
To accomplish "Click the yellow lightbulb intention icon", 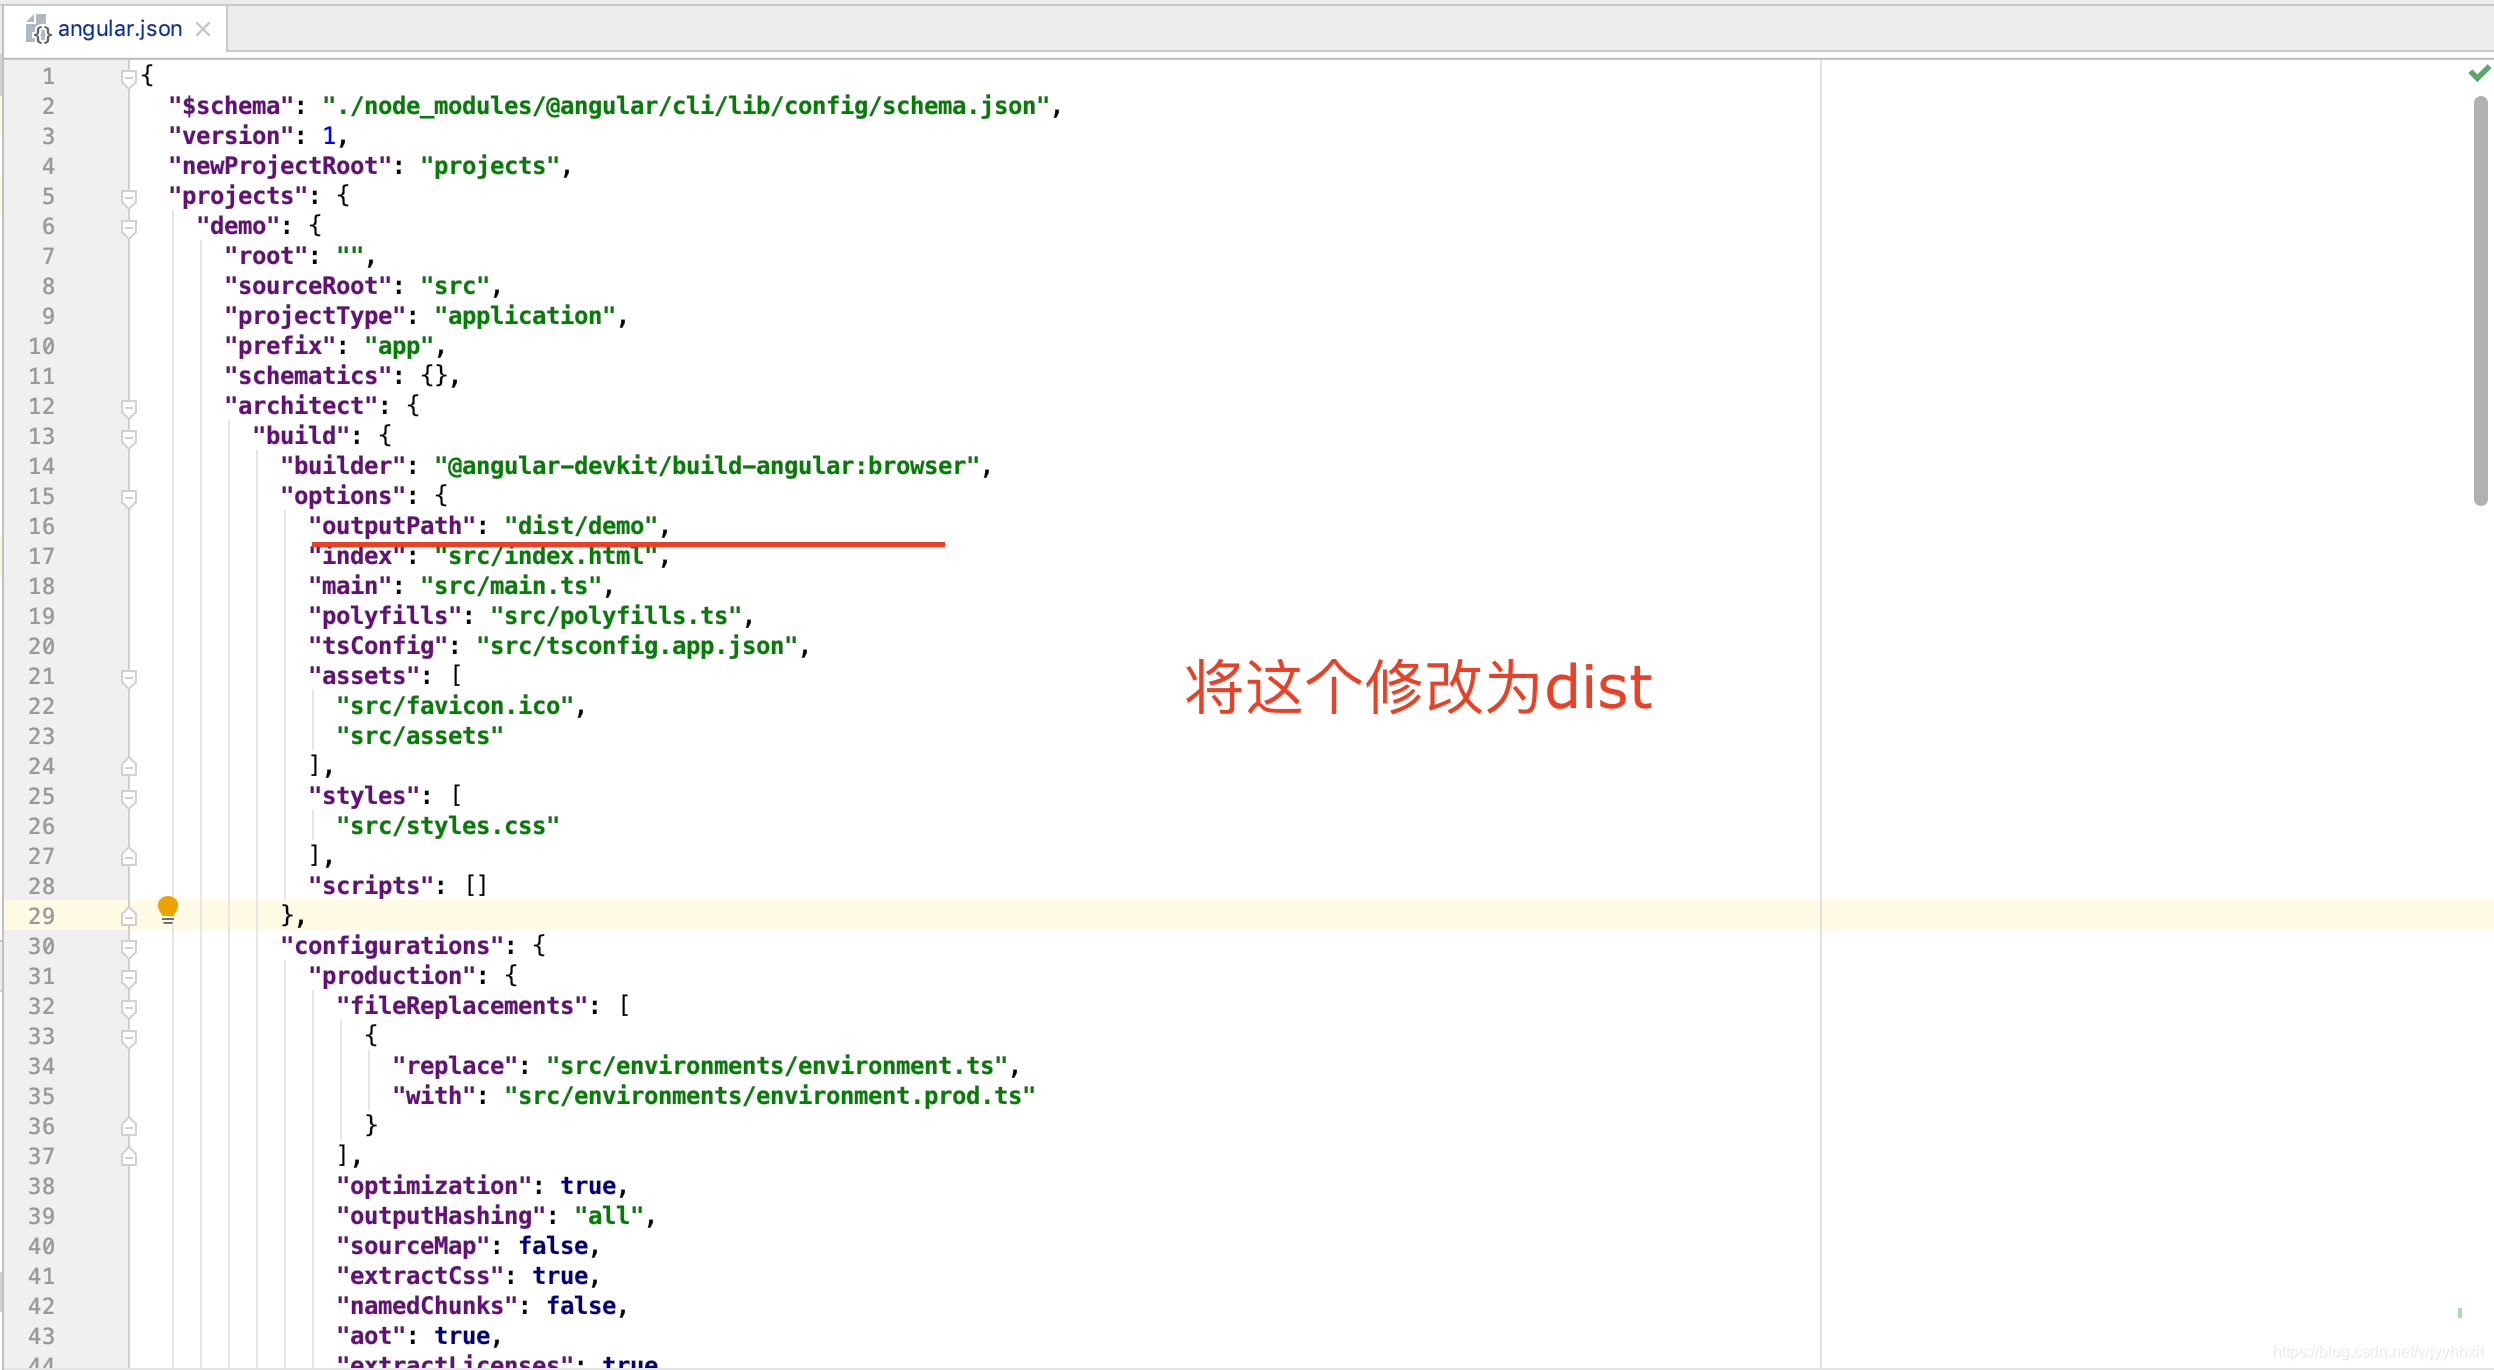I will tap(168, 908).
